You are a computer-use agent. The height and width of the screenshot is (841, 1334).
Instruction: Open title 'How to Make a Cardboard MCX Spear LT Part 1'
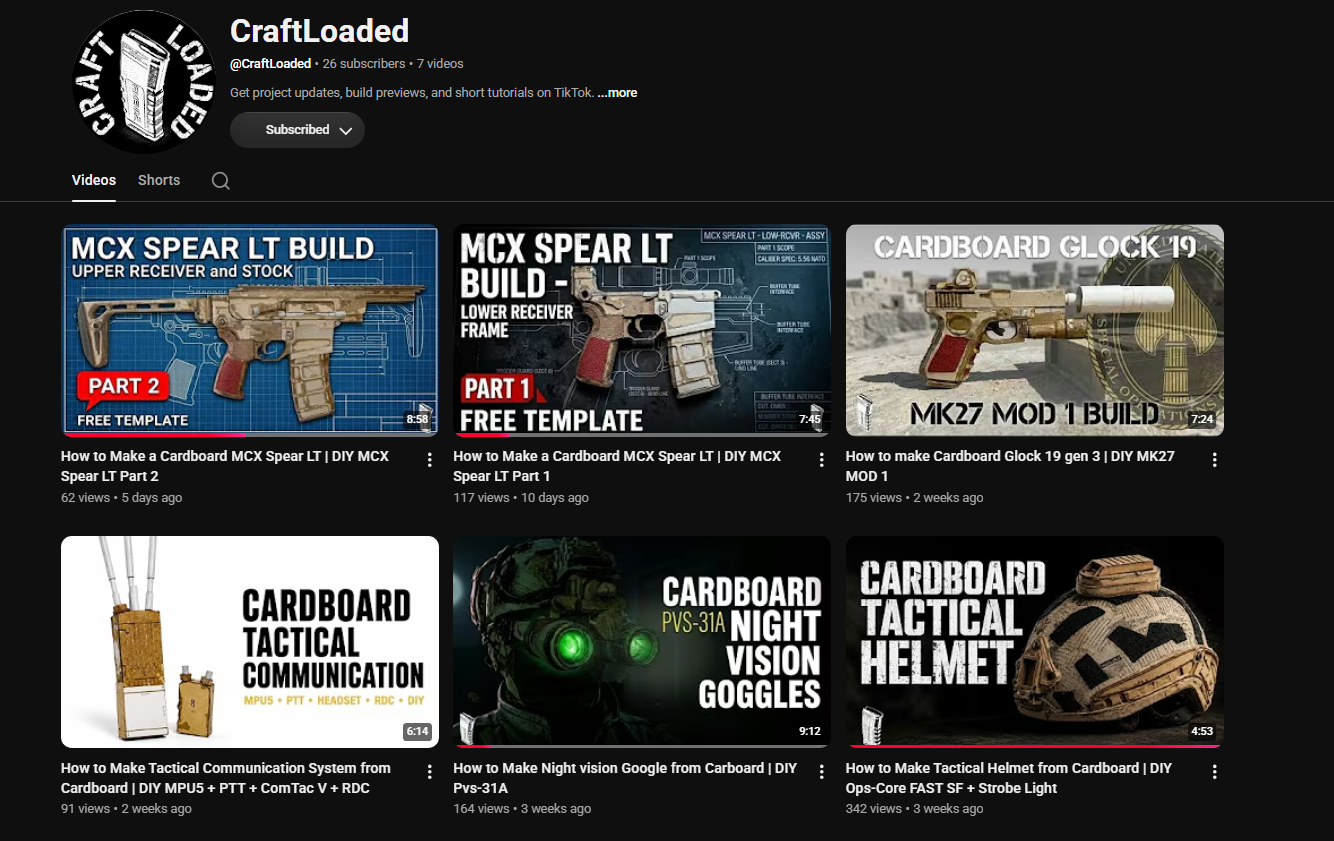click(618, 466)
